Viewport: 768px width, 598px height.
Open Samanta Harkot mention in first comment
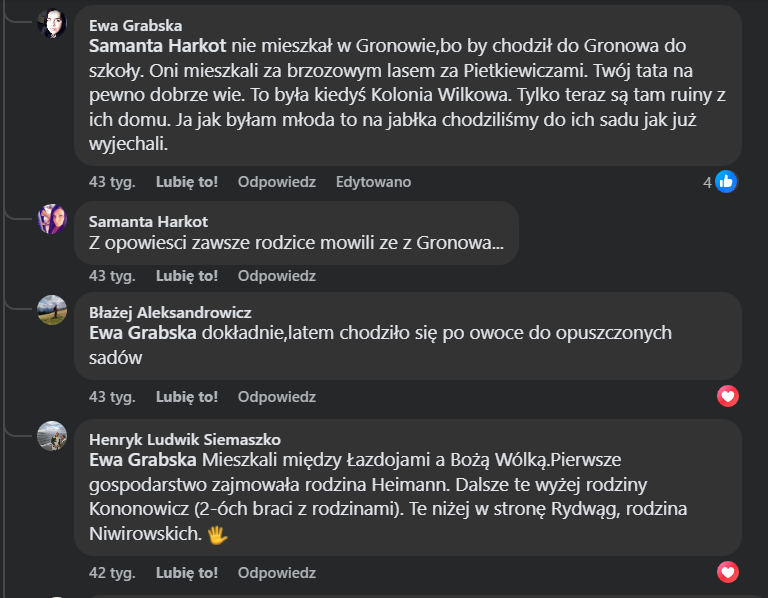pos(158,46)
